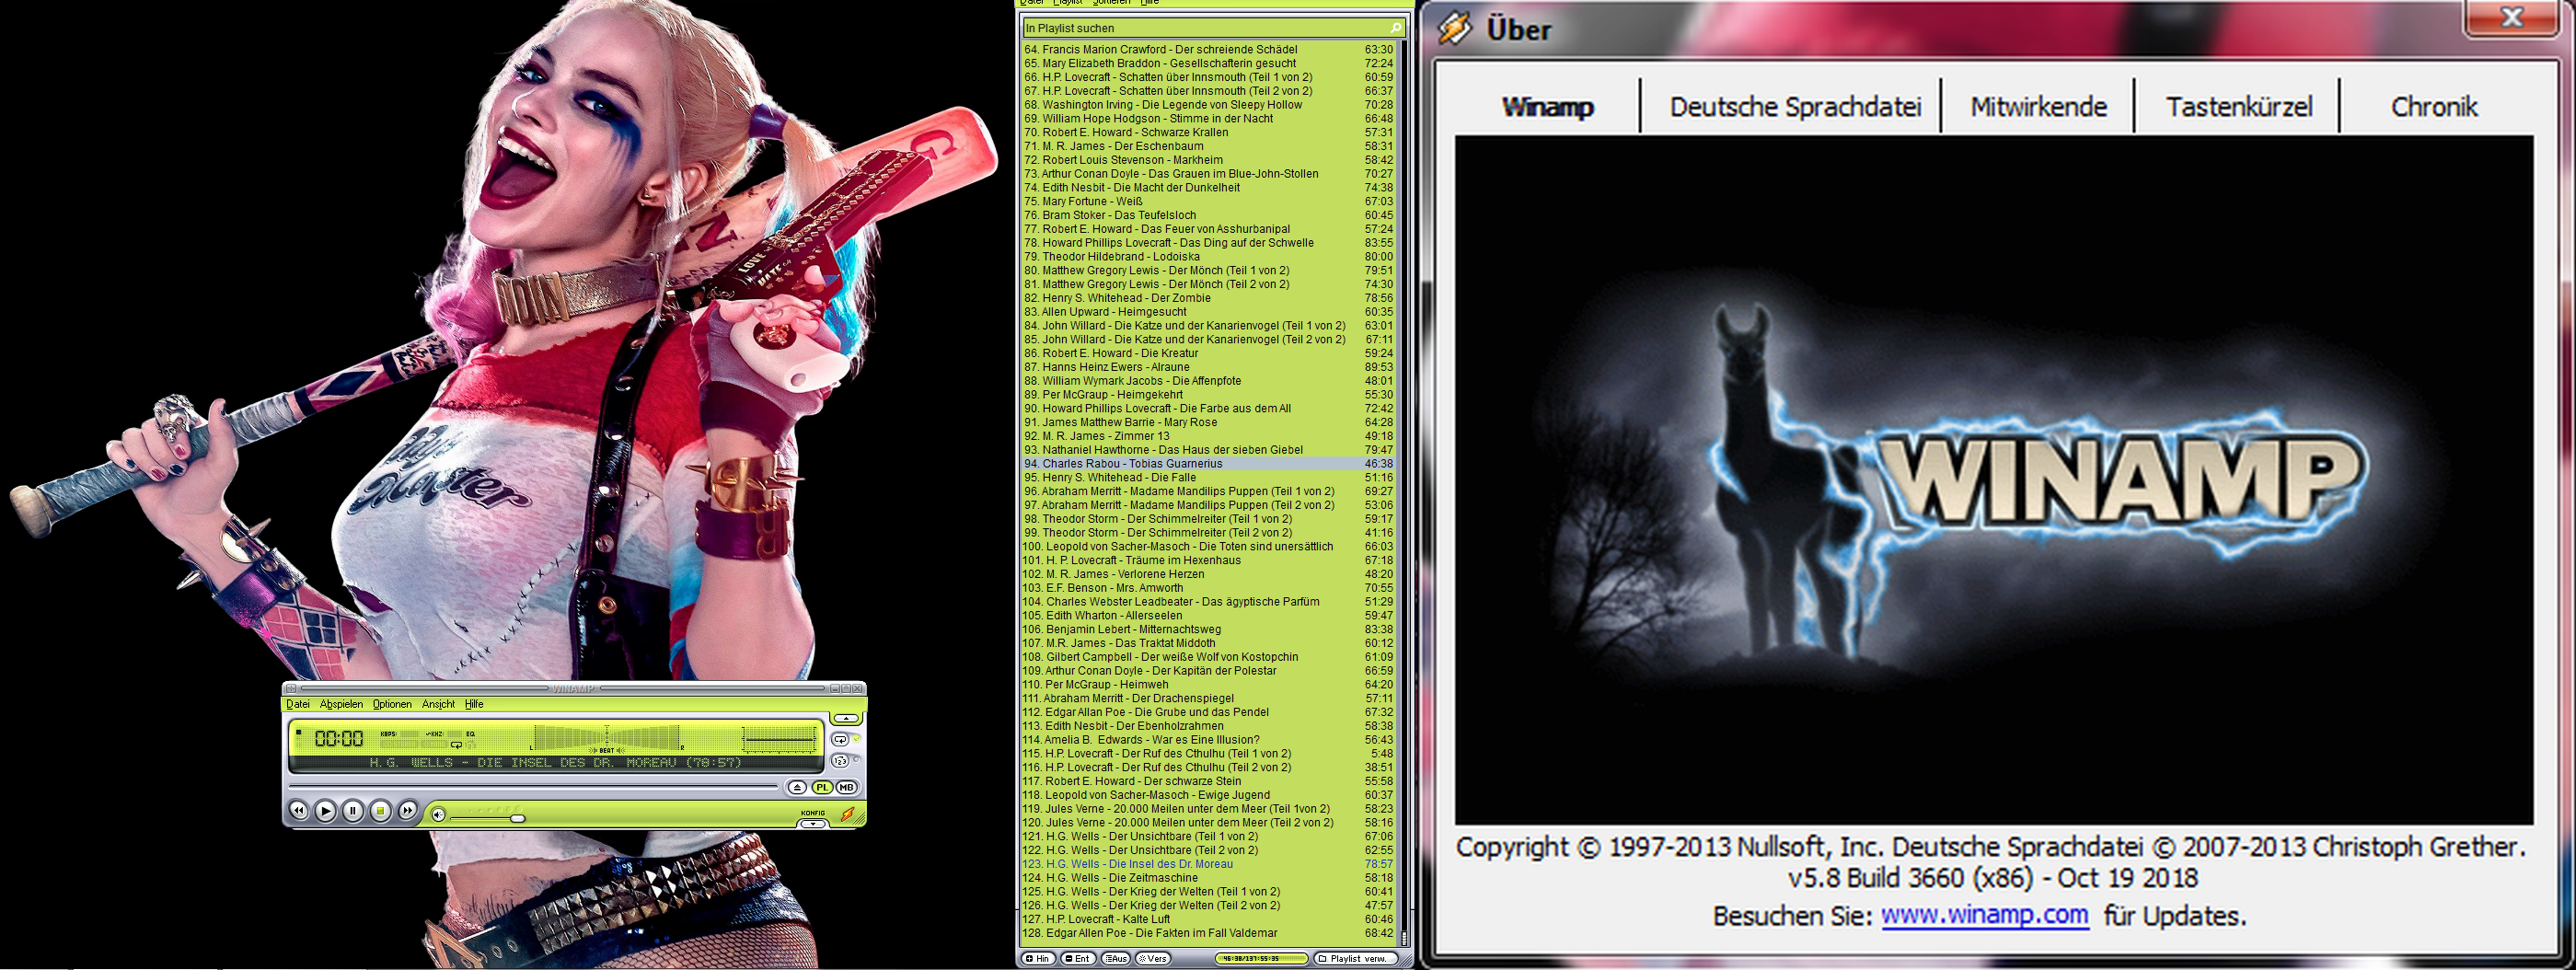Screen dimensions: 2576x970
Task: Click the plus icon on the Hin button
Action: coord(1029,958)
